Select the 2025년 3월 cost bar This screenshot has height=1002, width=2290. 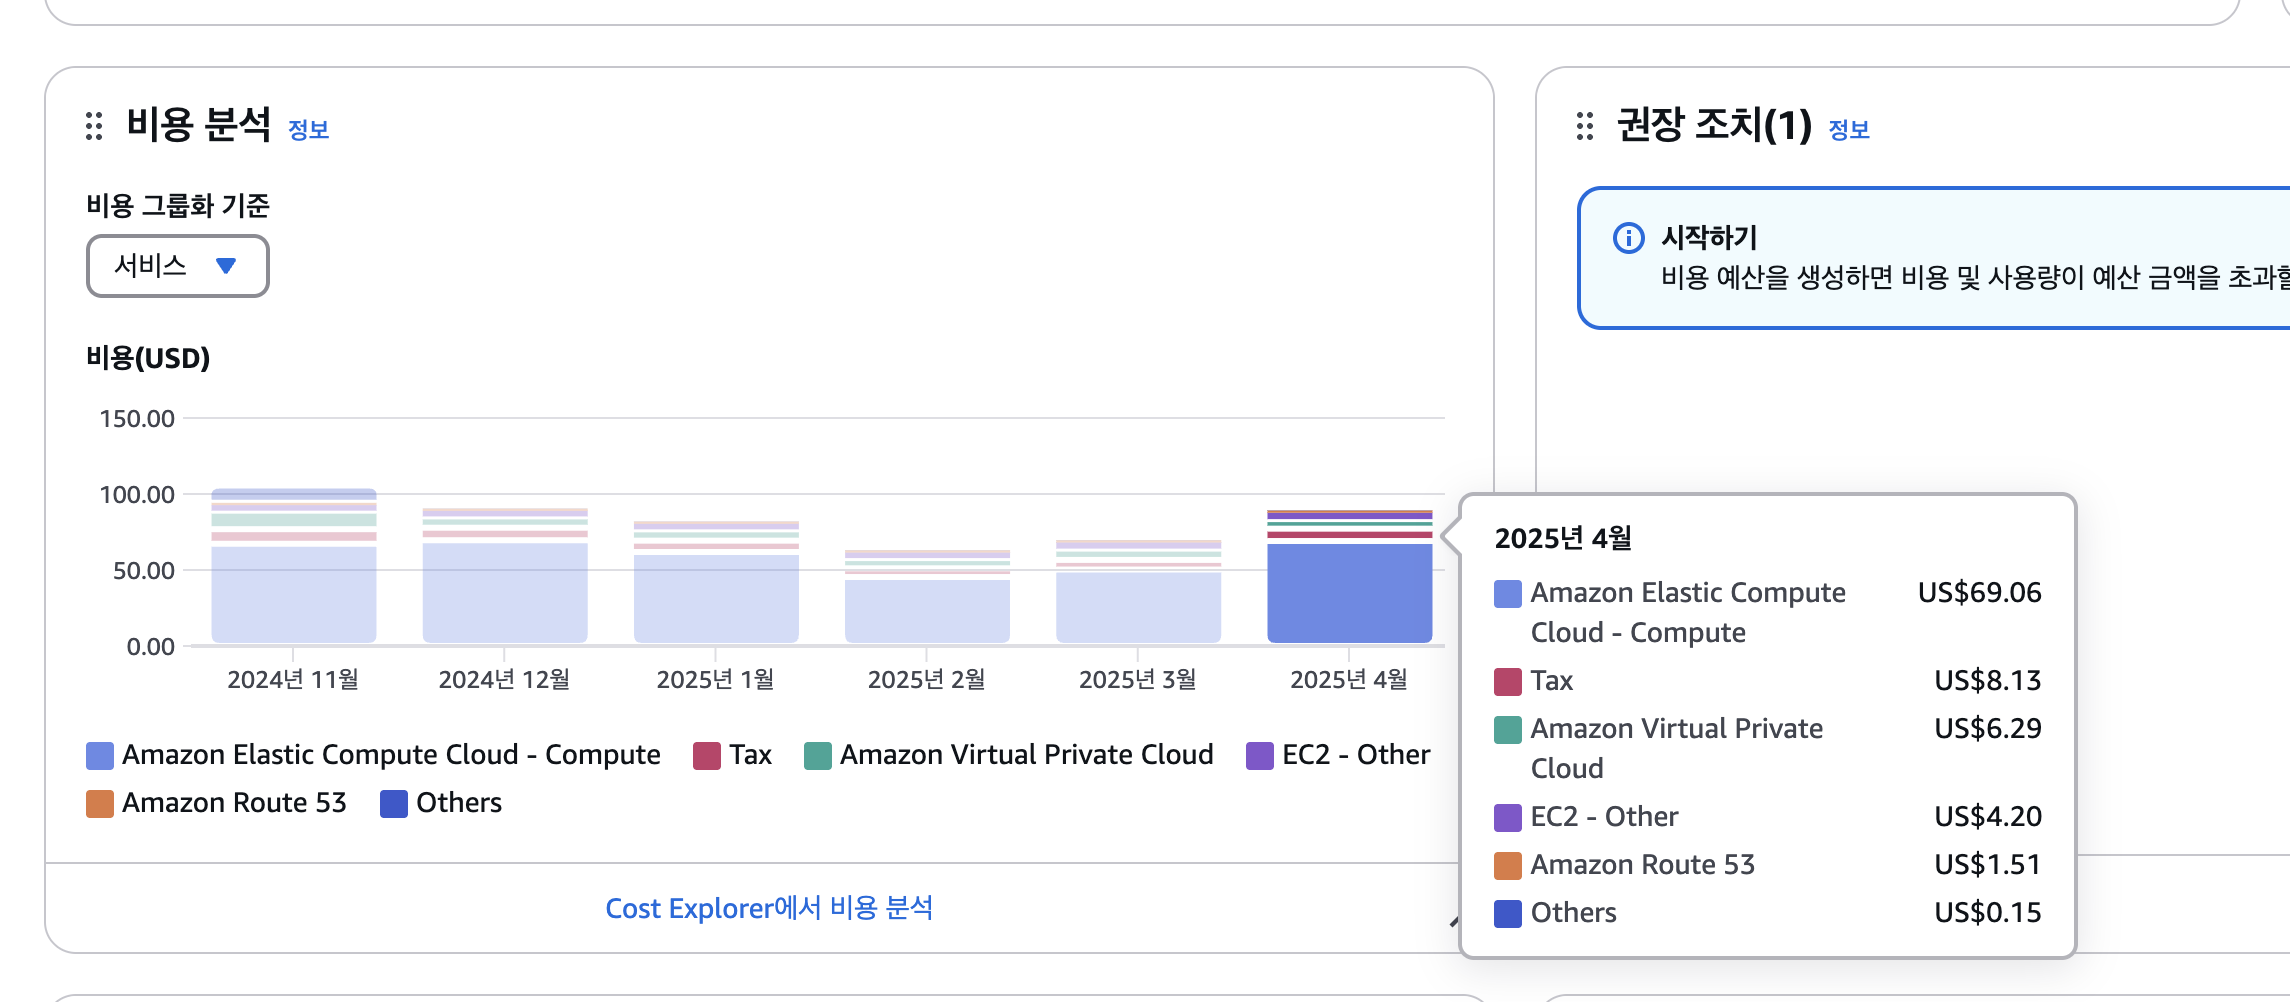pyautogui.click(x=1138, y=592)
